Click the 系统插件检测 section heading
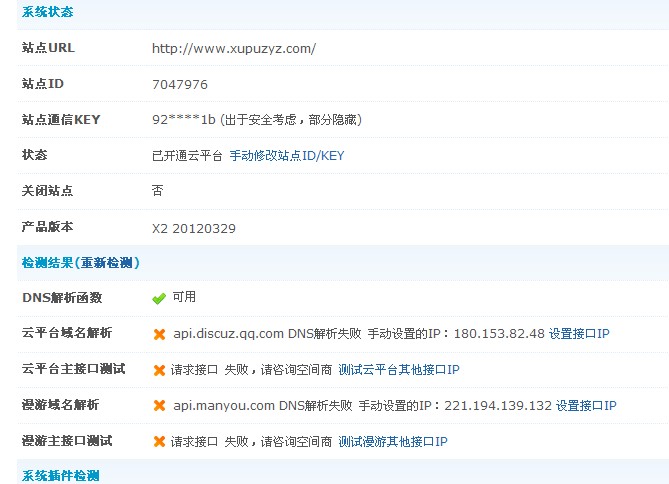The width and height of the screenshot is (669, 484). tap(61, 475)
